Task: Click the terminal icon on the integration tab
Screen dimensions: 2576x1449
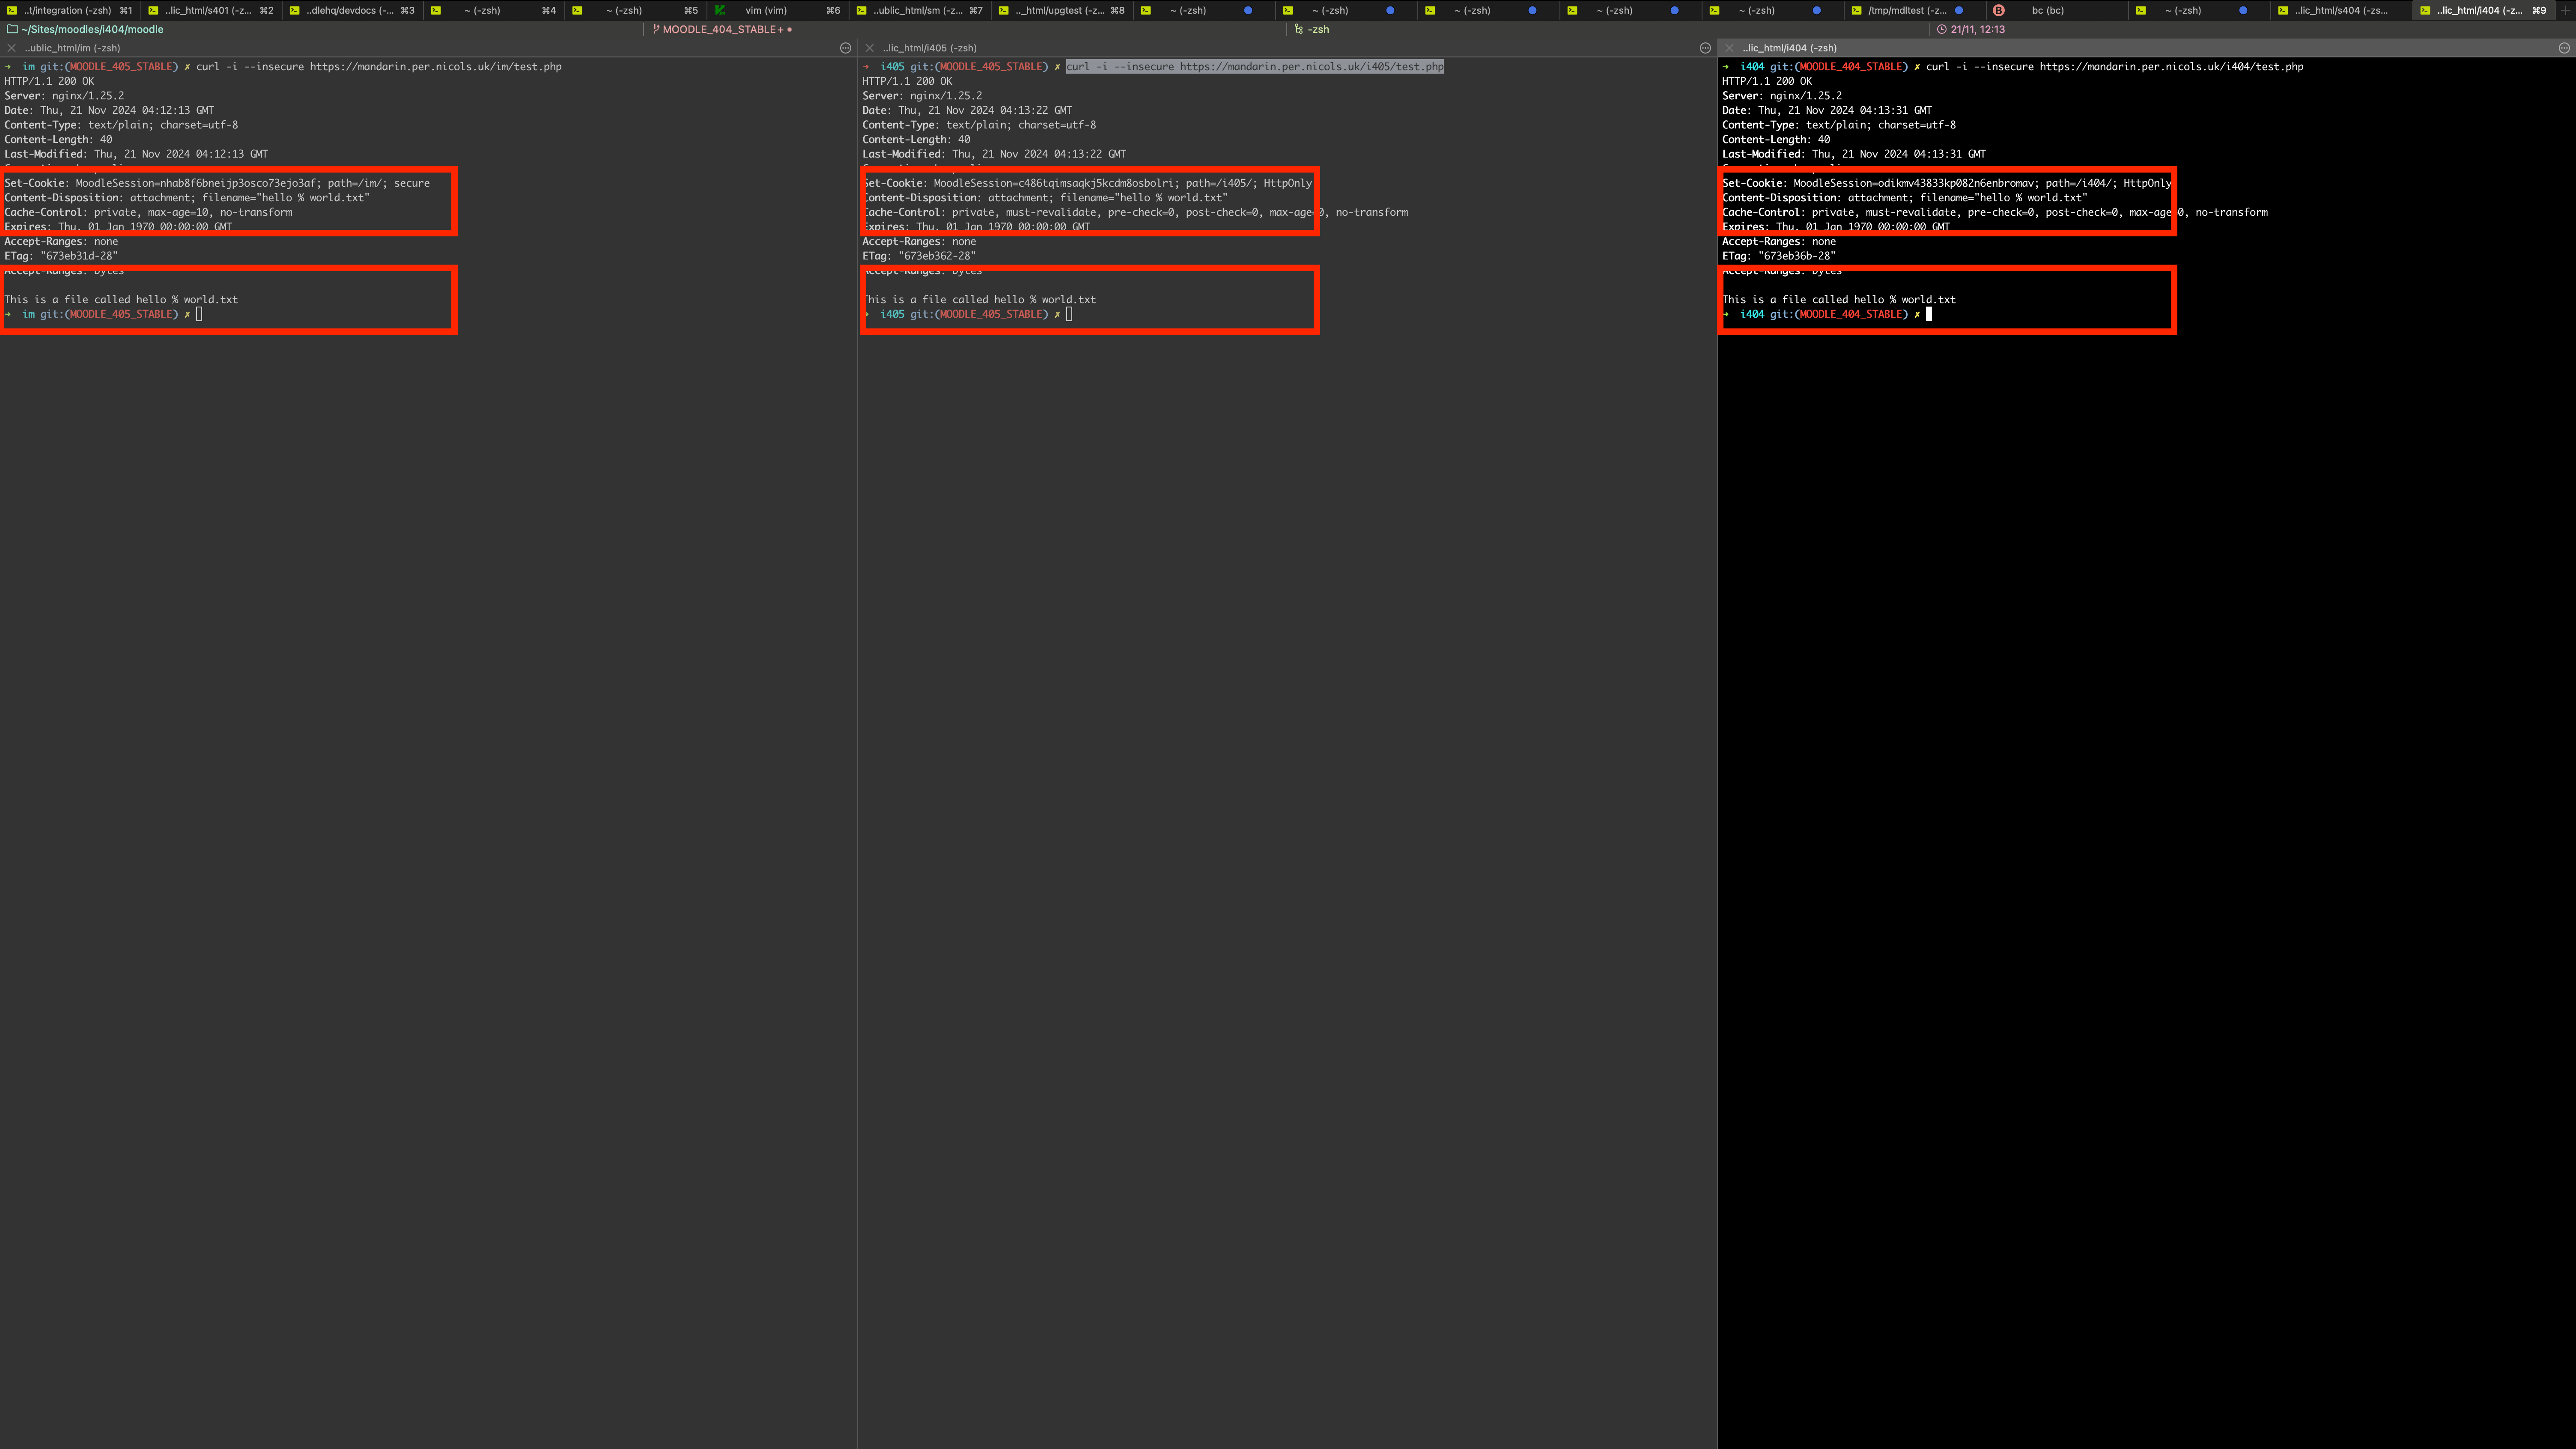Action: coord(12,10)
